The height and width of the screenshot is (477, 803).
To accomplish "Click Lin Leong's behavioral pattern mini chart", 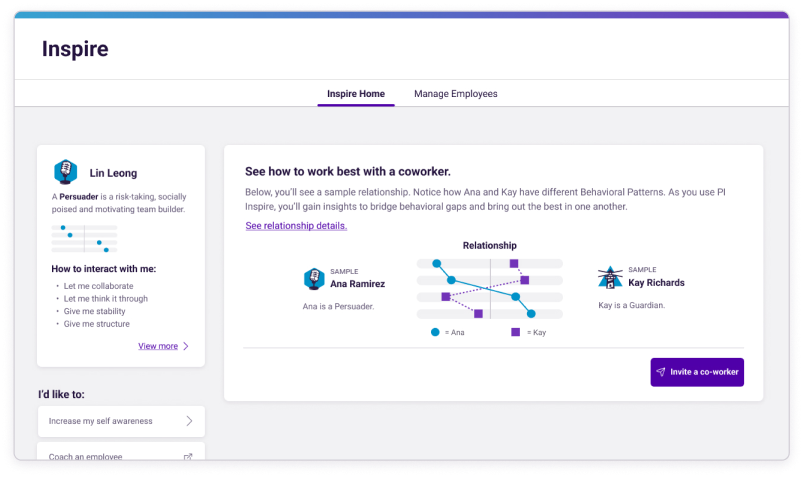I will tap(84, 238).
